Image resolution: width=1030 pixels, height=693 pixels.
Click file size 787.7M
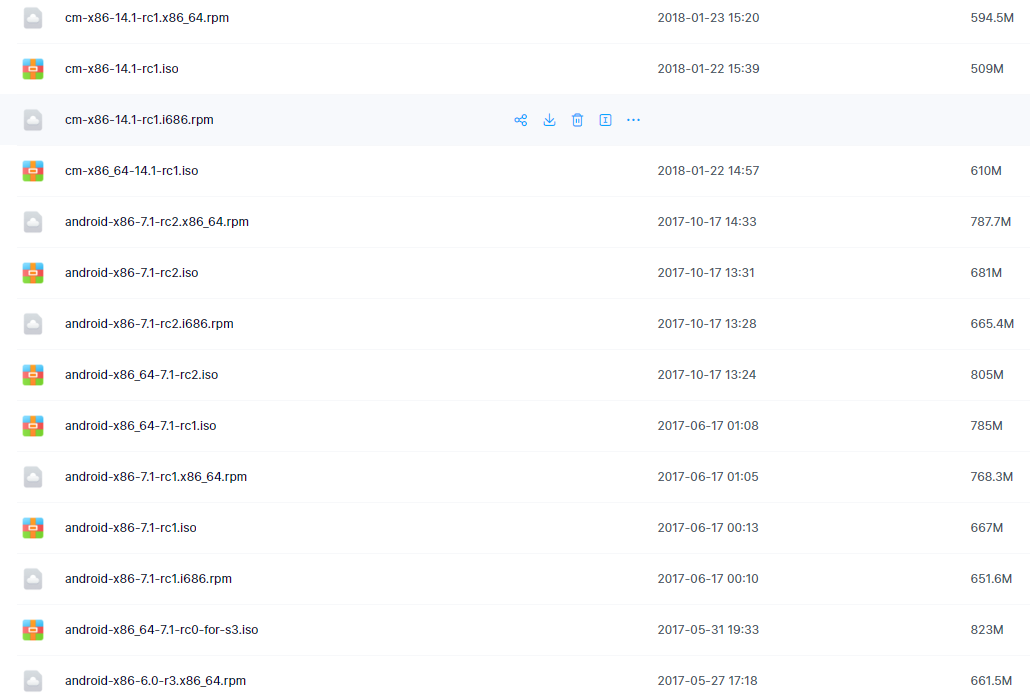pyautogui.click(x=991, y=222)
